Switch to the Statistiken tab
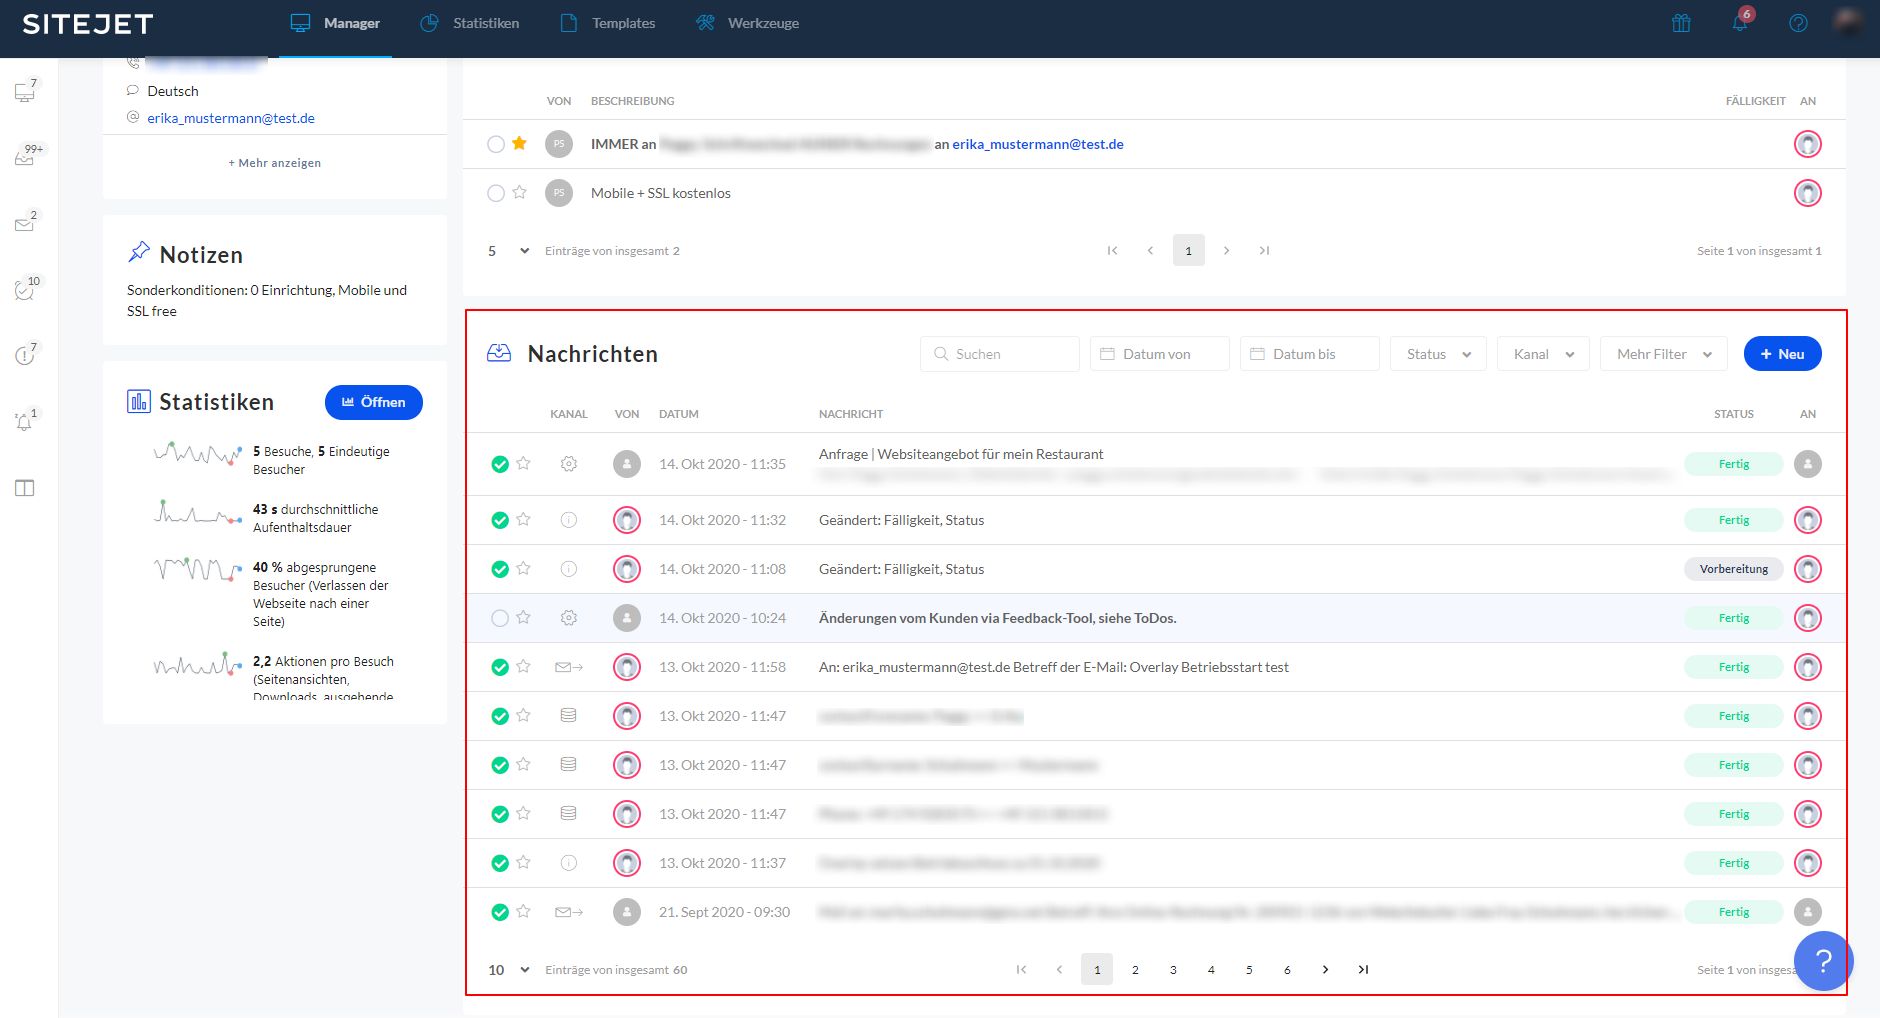 470,23
